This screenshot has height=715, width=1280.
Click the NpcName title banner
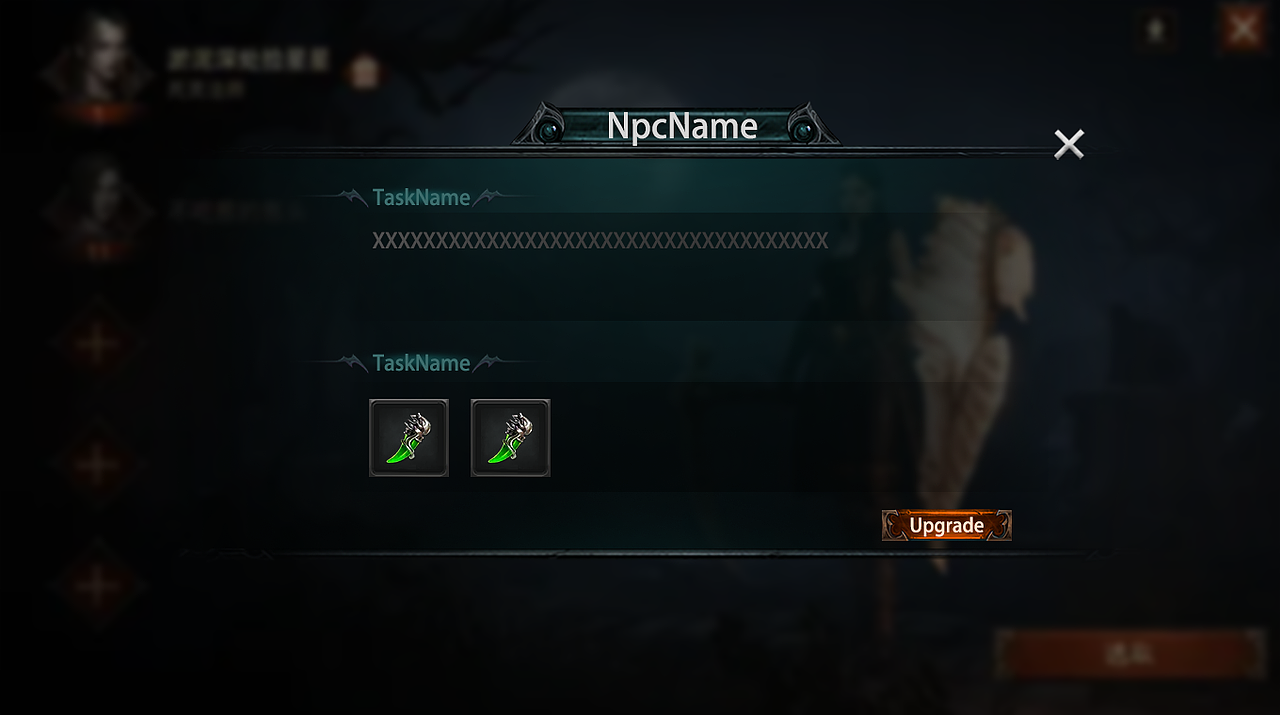coord(680,126)
